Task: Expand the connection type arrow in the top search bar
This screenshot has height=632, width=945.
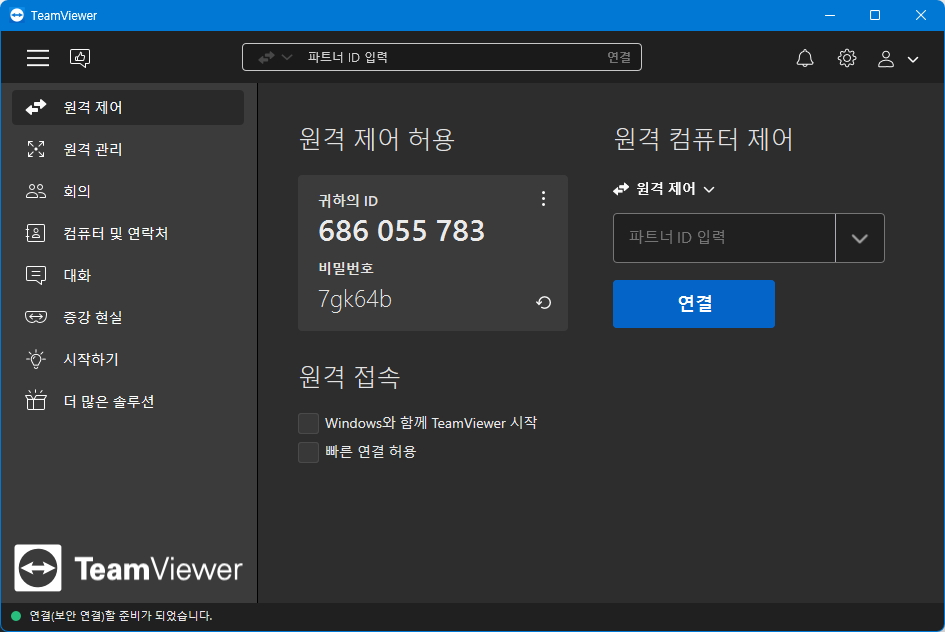Action: [x=275, y=57]
